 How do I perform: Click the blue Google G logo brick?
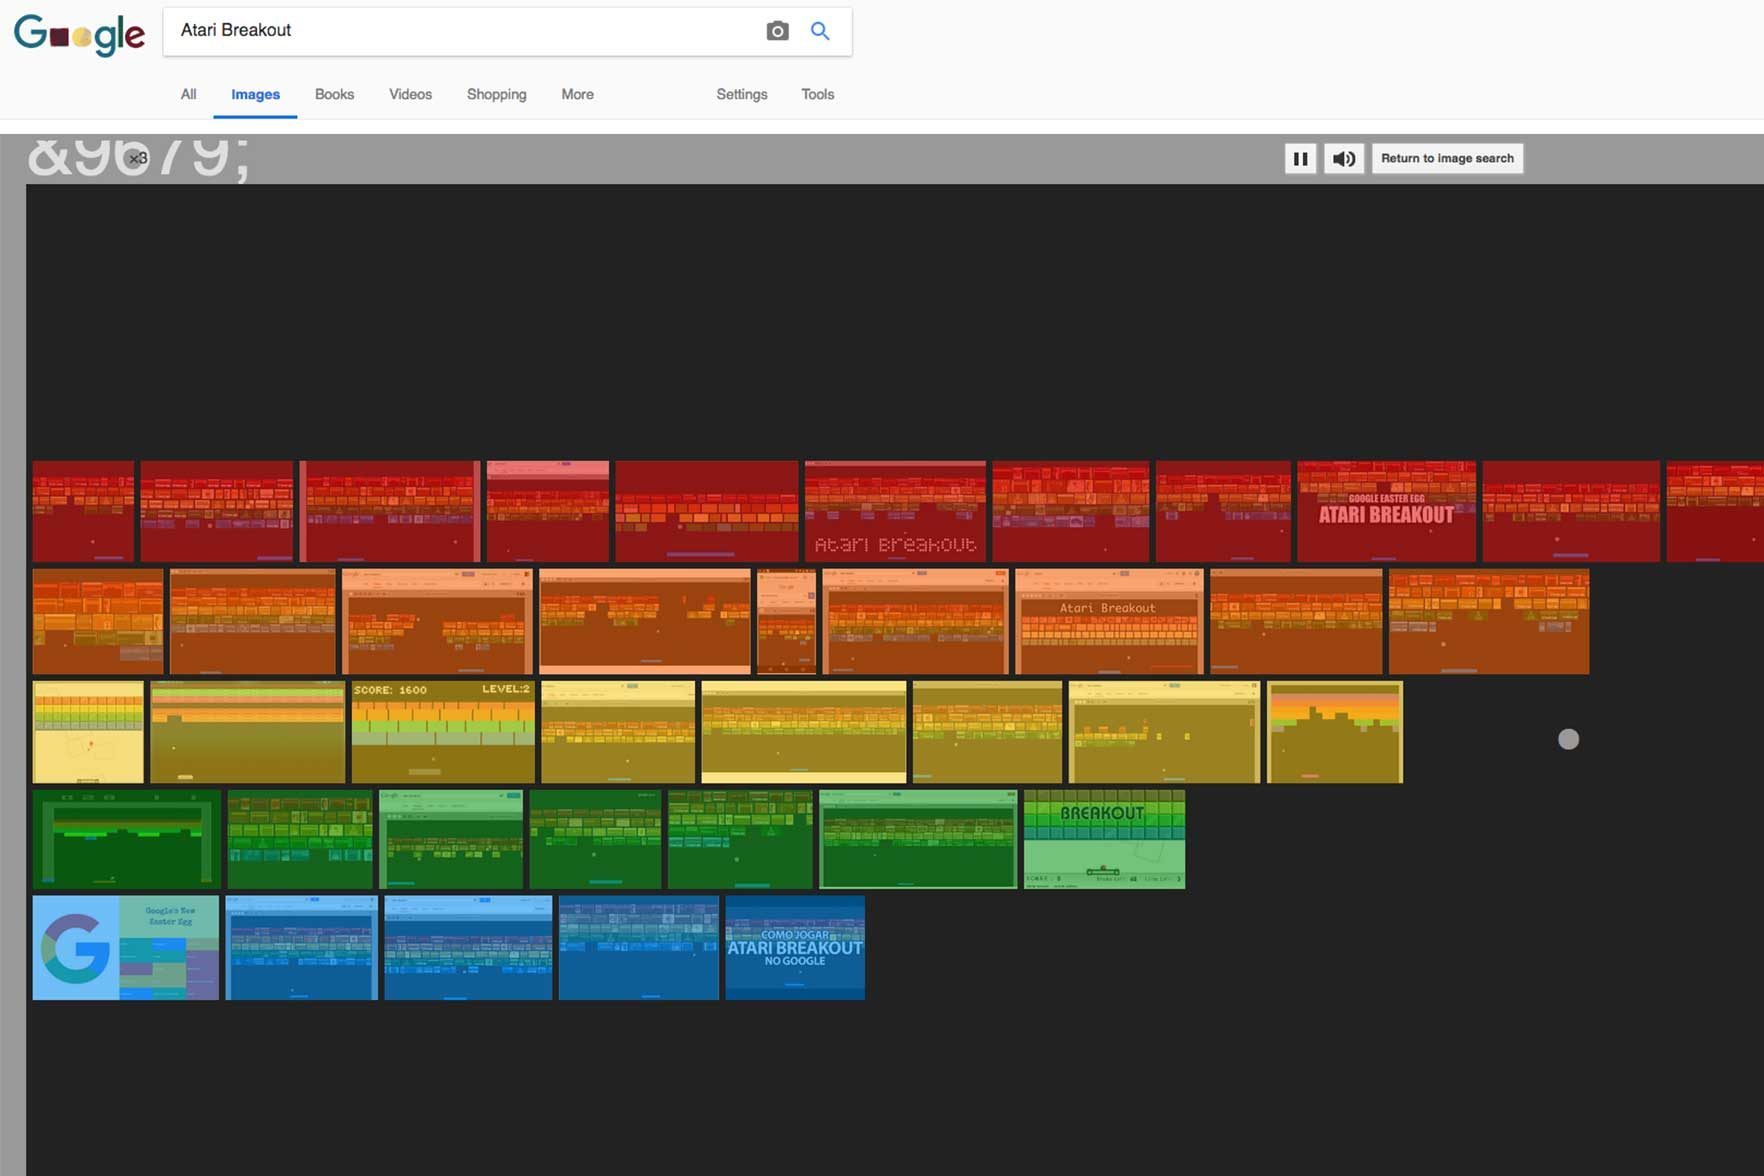click(125, 948)
